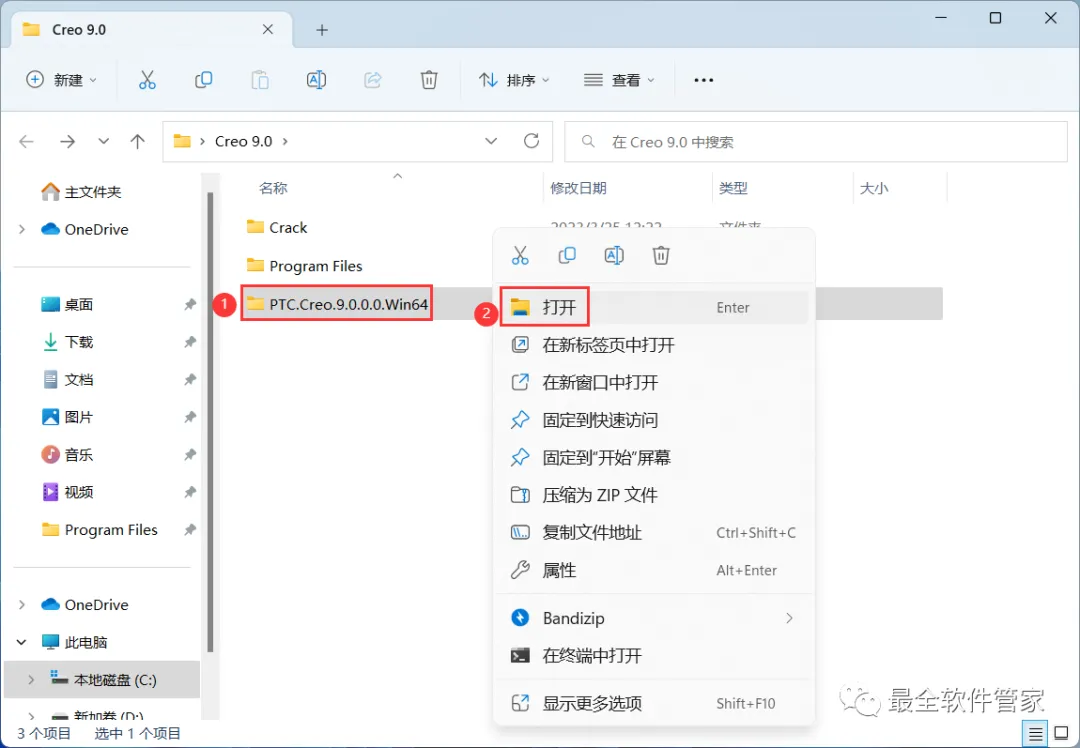Click the Paste icon in the toolbar
1080x748 pixels.
click(x=260, y=80)
